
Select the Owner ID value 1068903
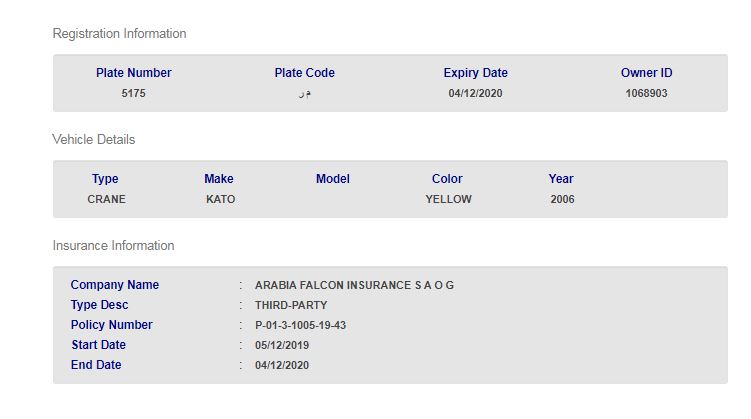646,94
